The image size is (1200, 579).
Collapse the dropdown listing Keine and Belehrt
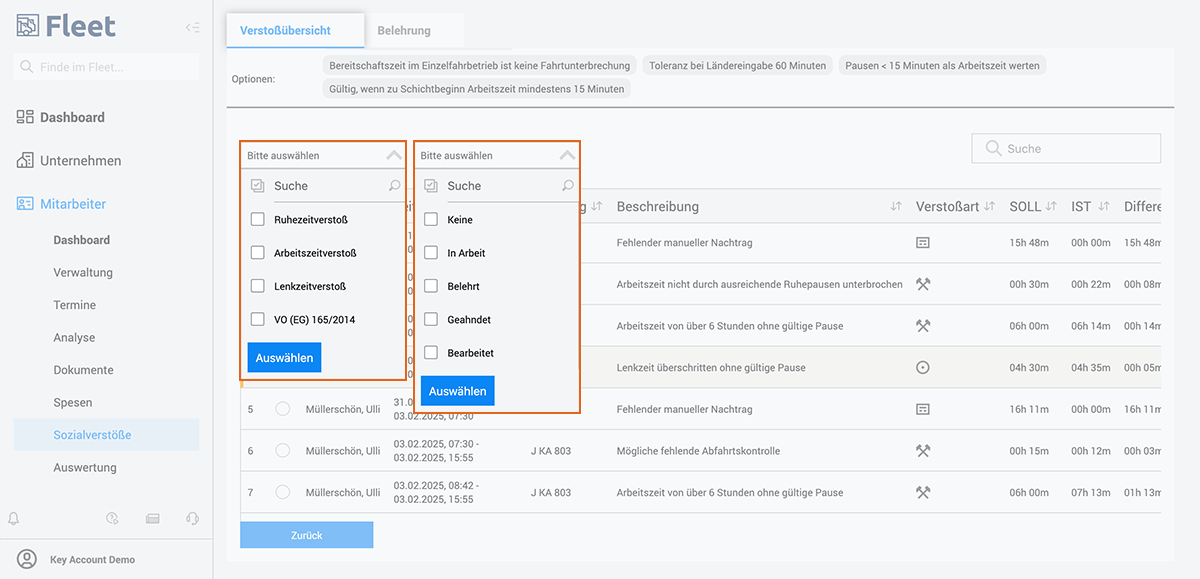point(567,156)
